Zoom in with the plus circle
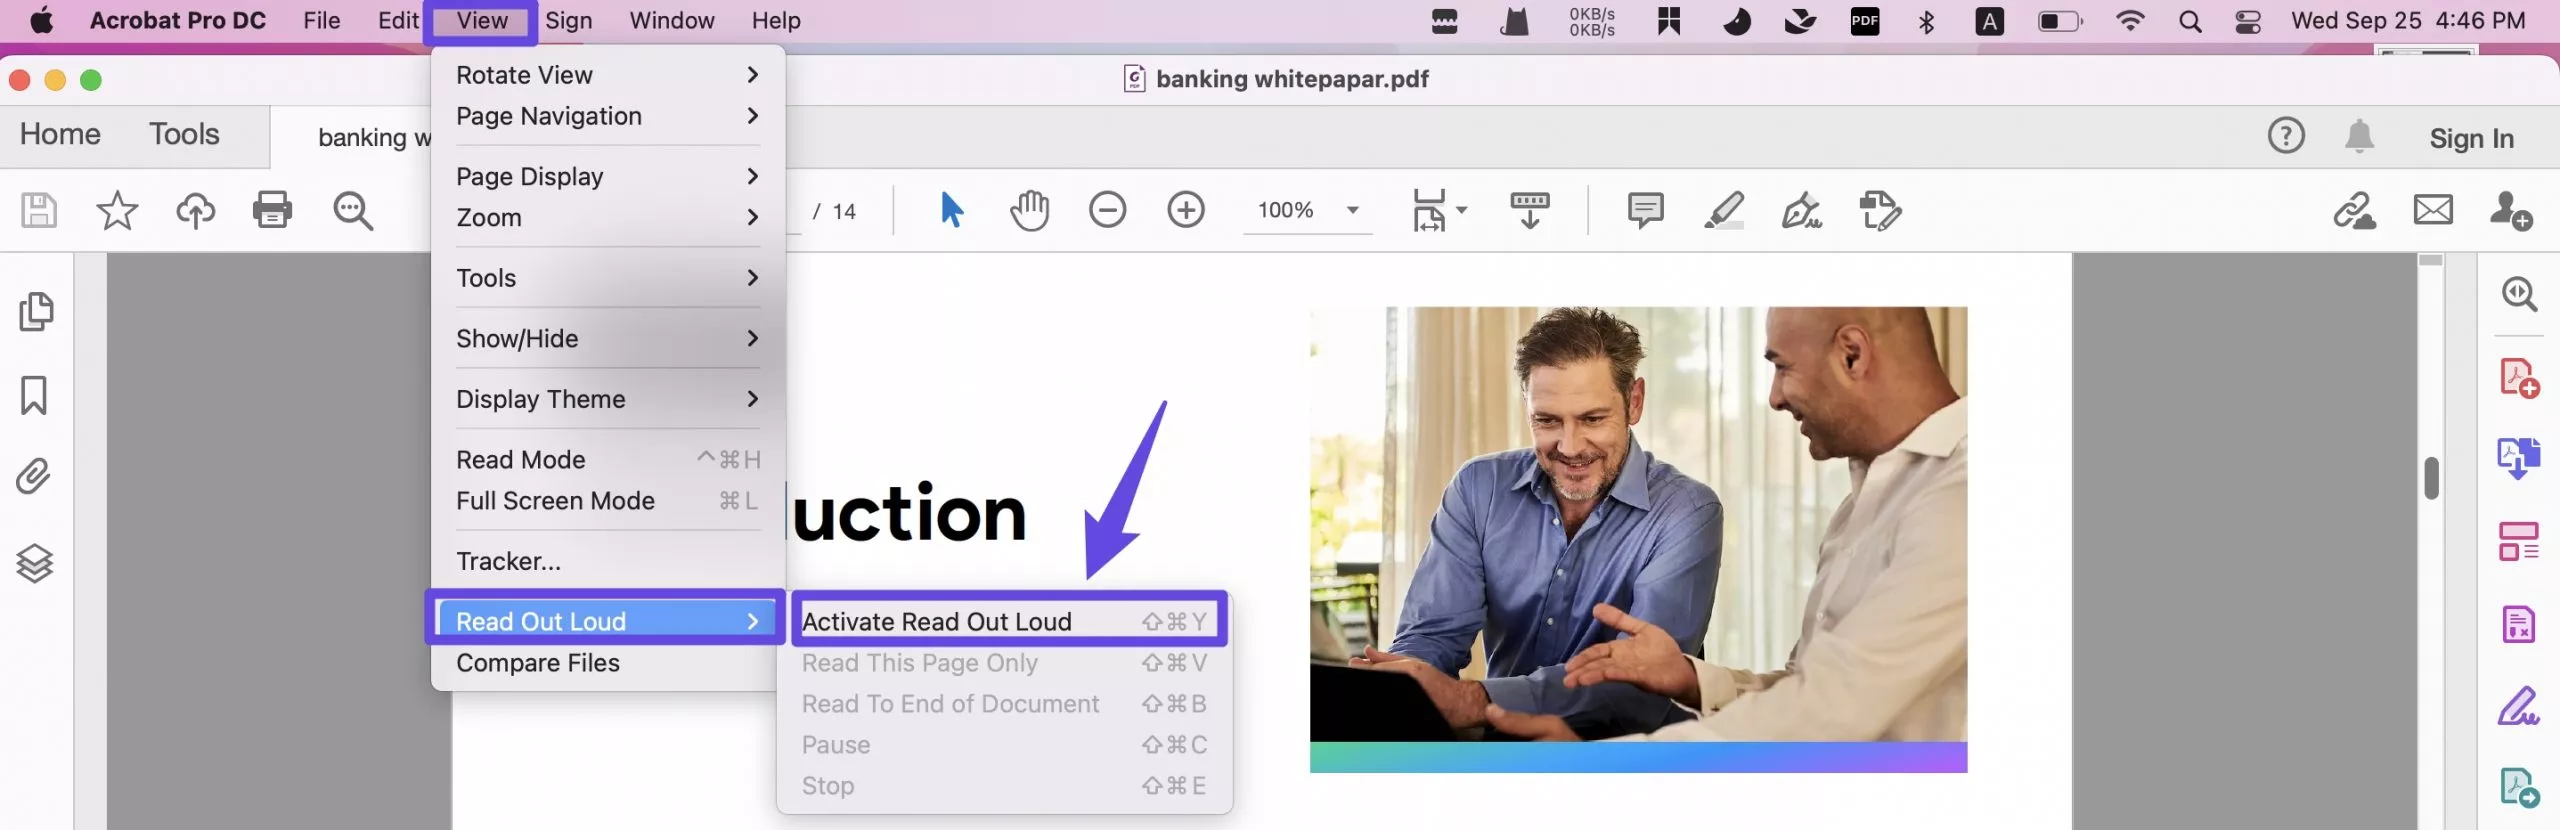2560x830 pixels. click(1186, 210)
